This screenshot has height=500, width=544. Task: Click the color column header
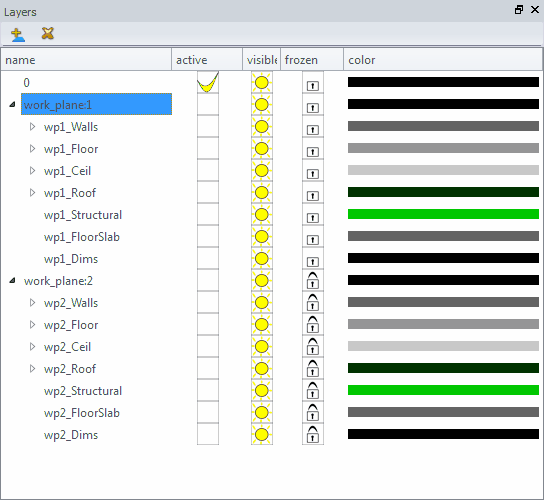point(443,60)
